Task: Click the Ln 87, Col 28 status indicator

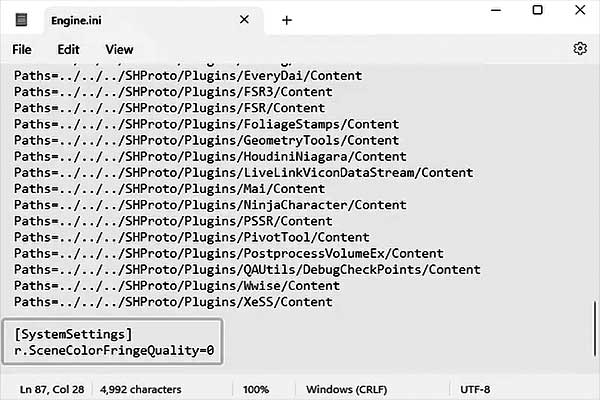Action: click(x=52, y=389)
